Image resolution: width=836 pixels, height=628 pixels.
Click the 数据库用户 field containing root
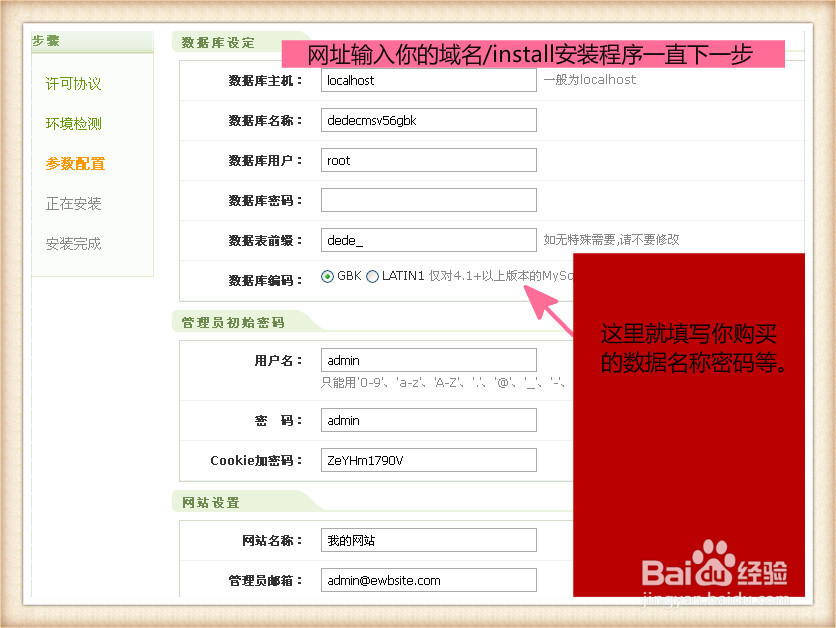pyautogui.click(x=429, y=160)
